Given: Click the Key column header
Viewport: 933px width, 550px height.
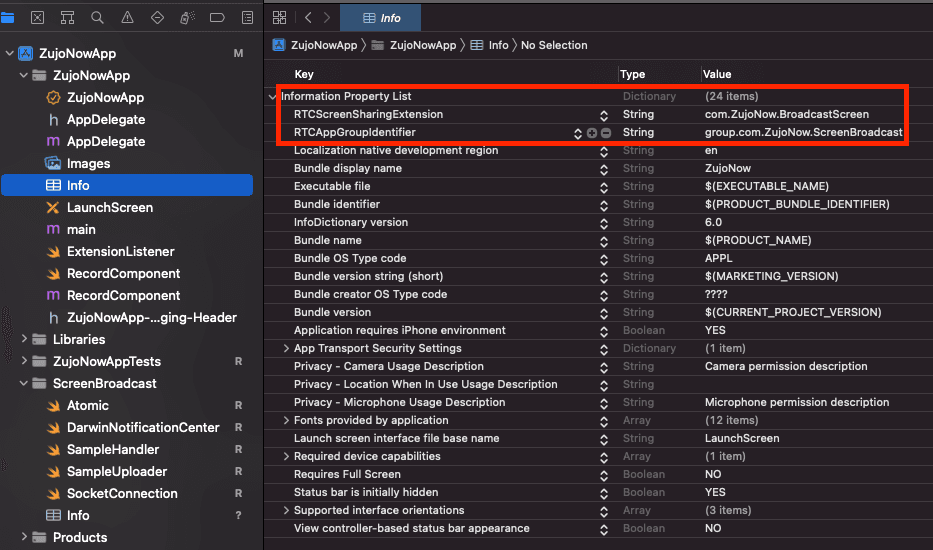Looking at the screenshot, I should pos(303,74).
